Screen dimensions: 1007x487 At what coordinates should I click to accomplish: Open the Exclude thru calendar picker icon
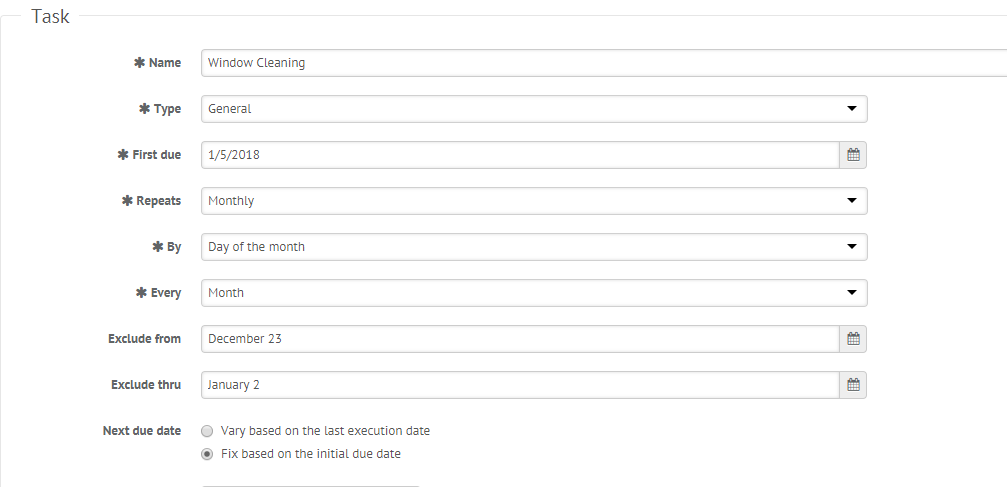click(x=853, y=385)
